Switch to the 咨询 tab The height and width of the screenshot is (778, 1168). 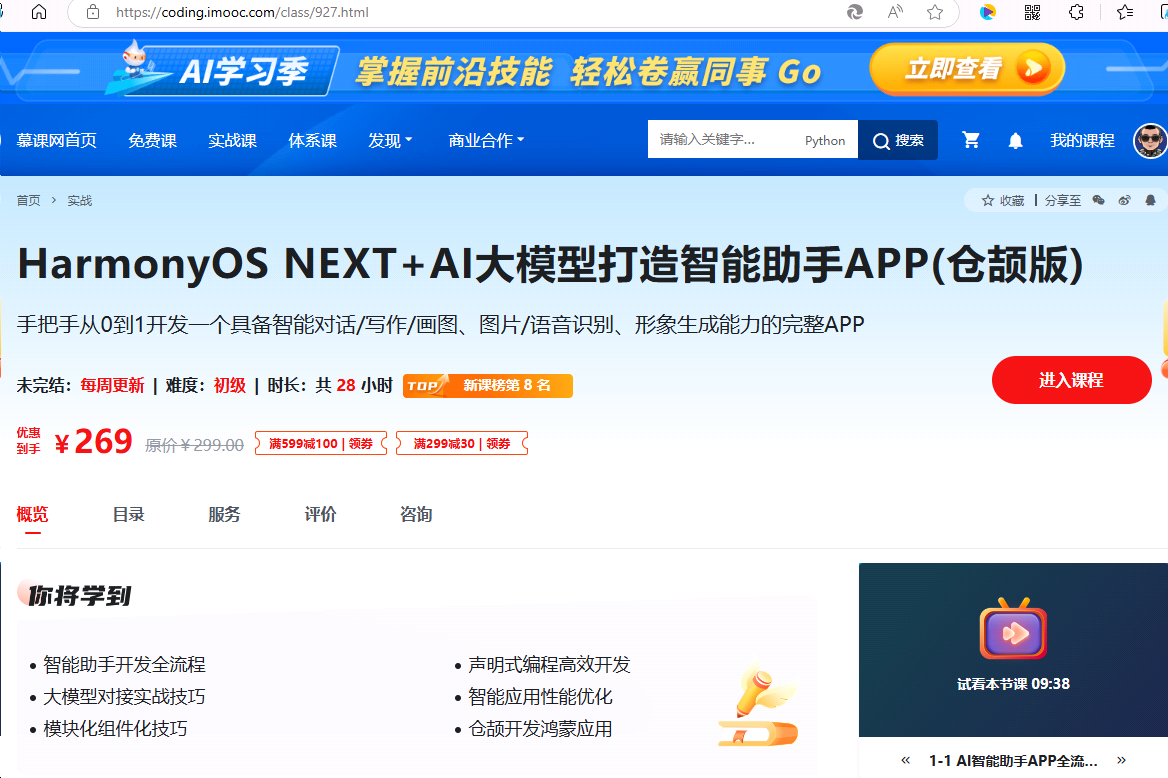click(416, 514)
